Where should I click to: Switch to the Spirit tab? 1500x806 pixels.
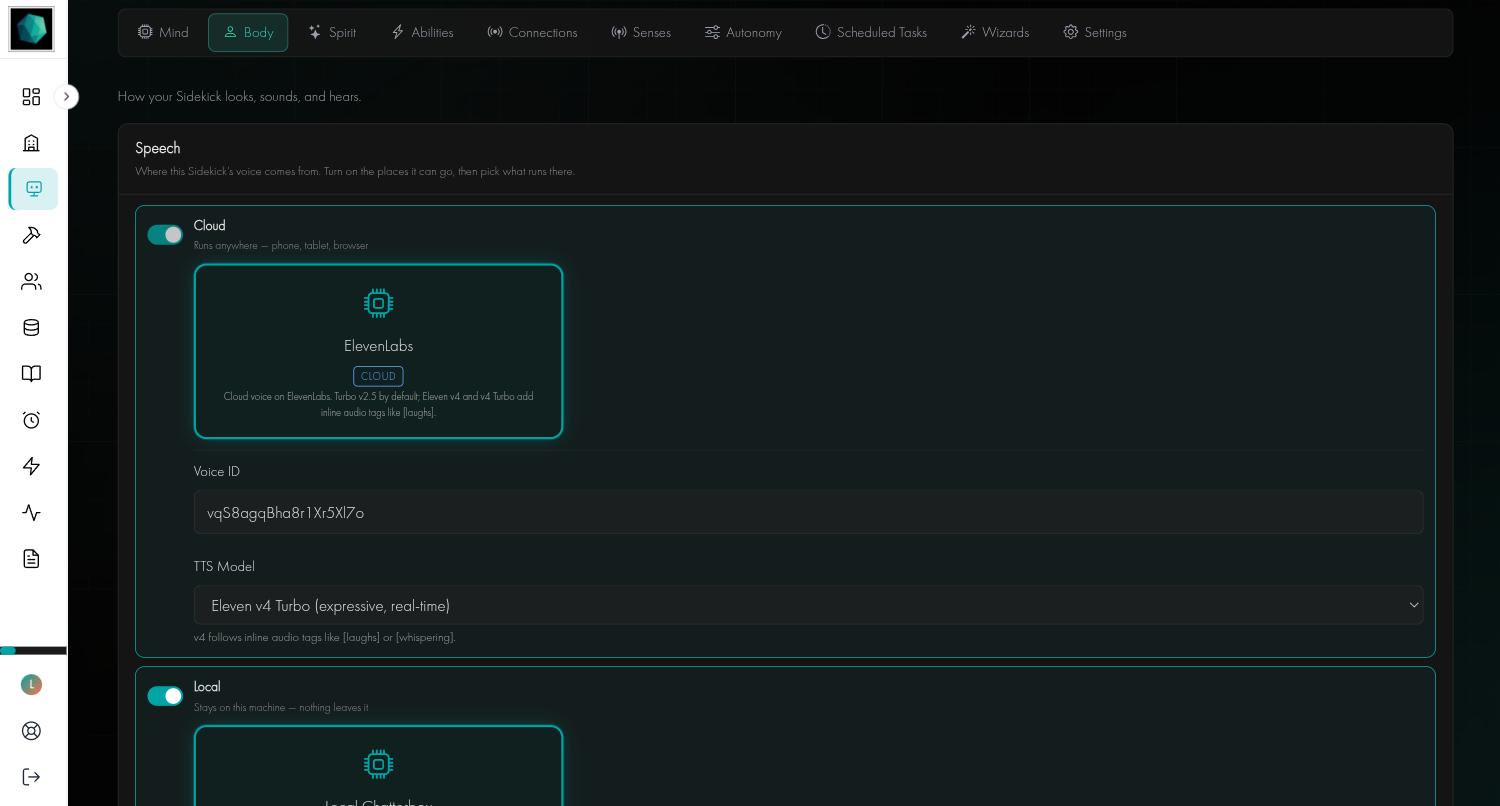[332, 33]
